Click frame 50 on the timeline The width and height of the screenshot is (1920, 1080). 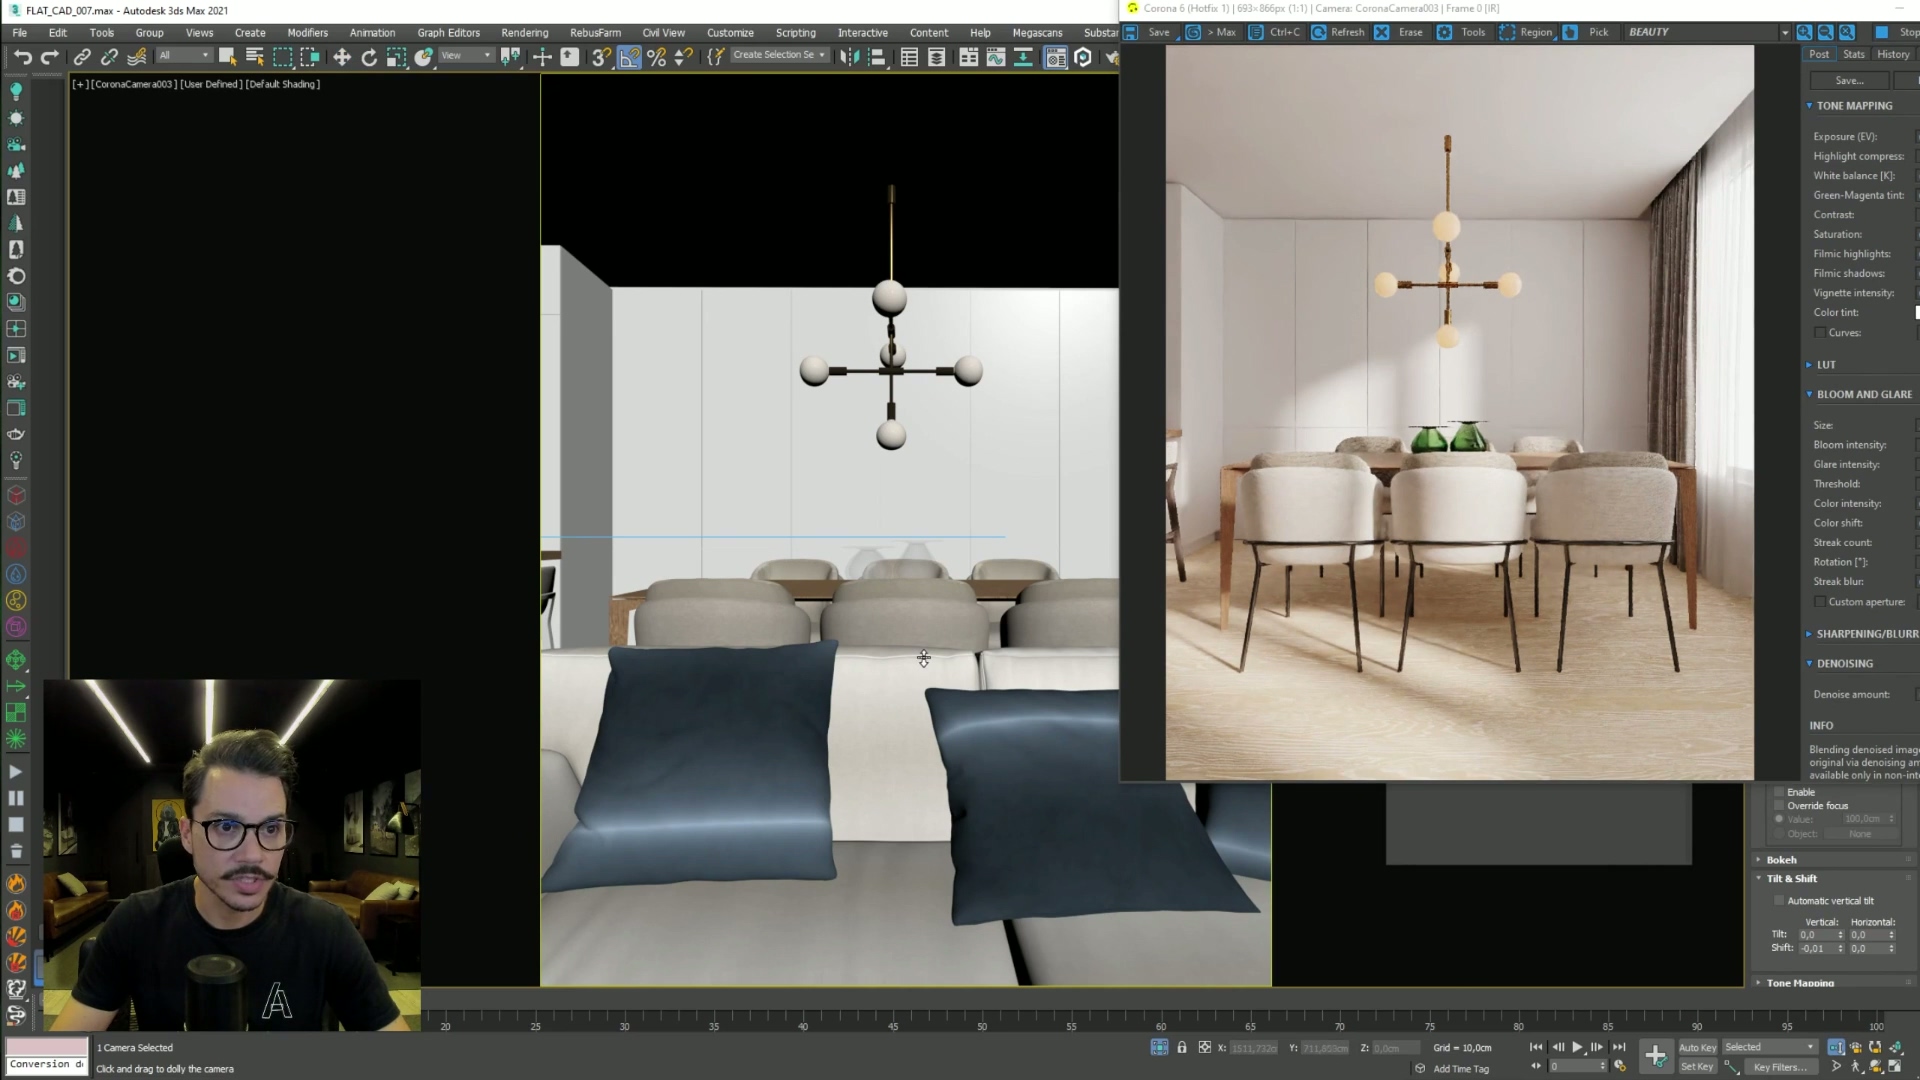pyautogui.click(x=981, y=1020)
